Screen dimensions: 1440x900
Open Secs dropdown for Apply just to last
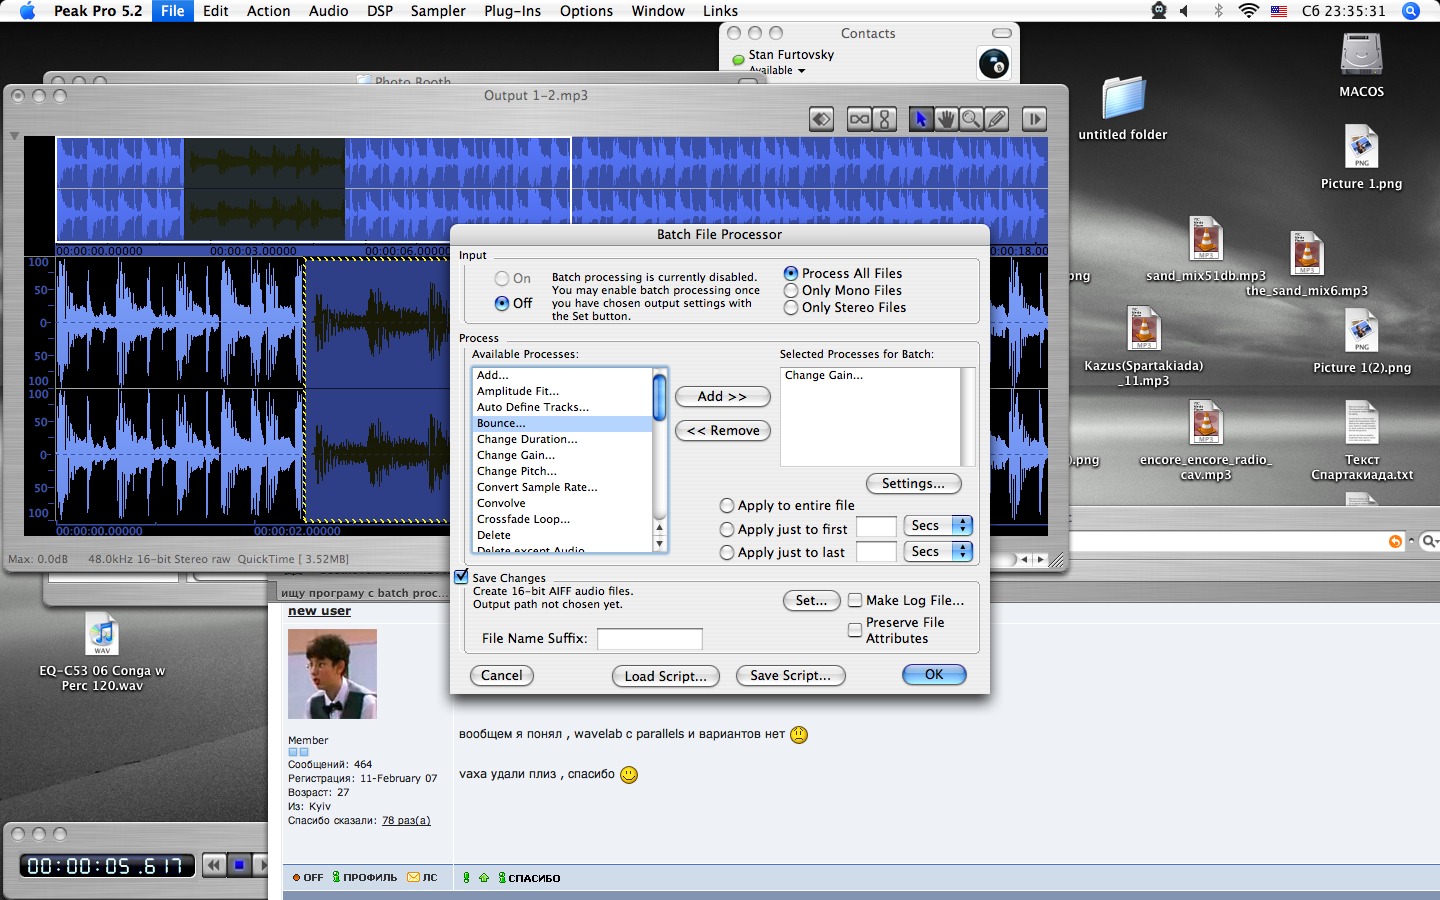point(938,551)
